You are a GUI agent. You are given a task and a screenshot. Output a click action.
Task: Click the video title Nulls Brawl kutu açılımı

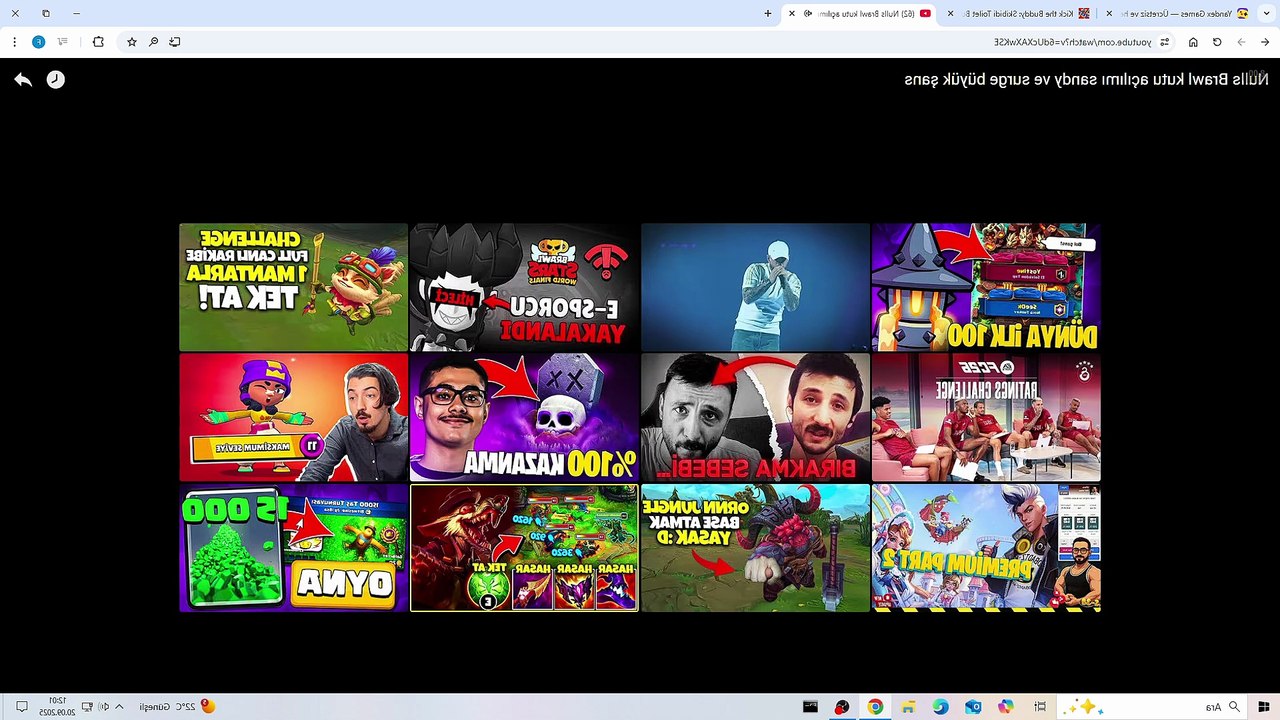point(1086,80)
